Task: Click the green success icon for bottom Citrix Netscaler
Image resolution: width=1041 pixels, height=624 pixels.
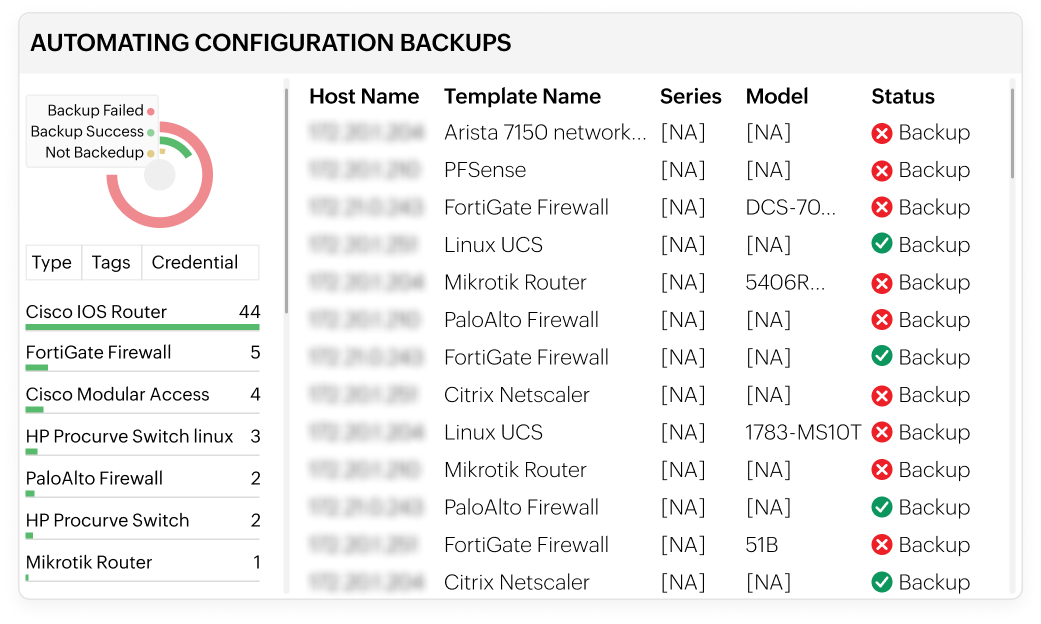Action: coord(881,581)
